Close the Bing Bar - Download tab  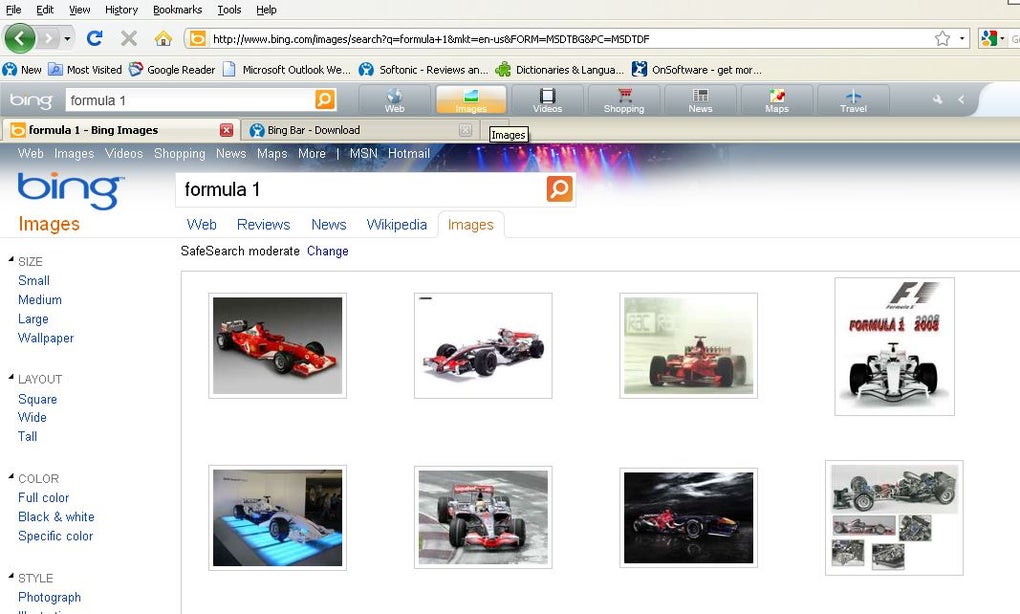(465, 130)
